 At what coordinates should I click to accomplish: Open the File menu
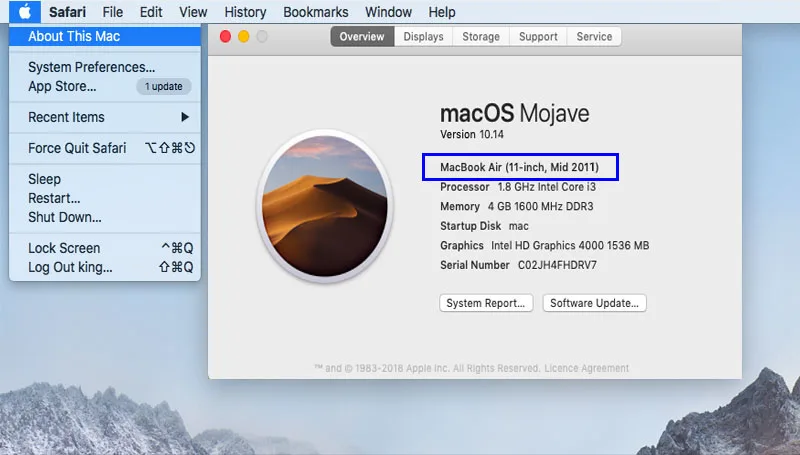point(112,12)
